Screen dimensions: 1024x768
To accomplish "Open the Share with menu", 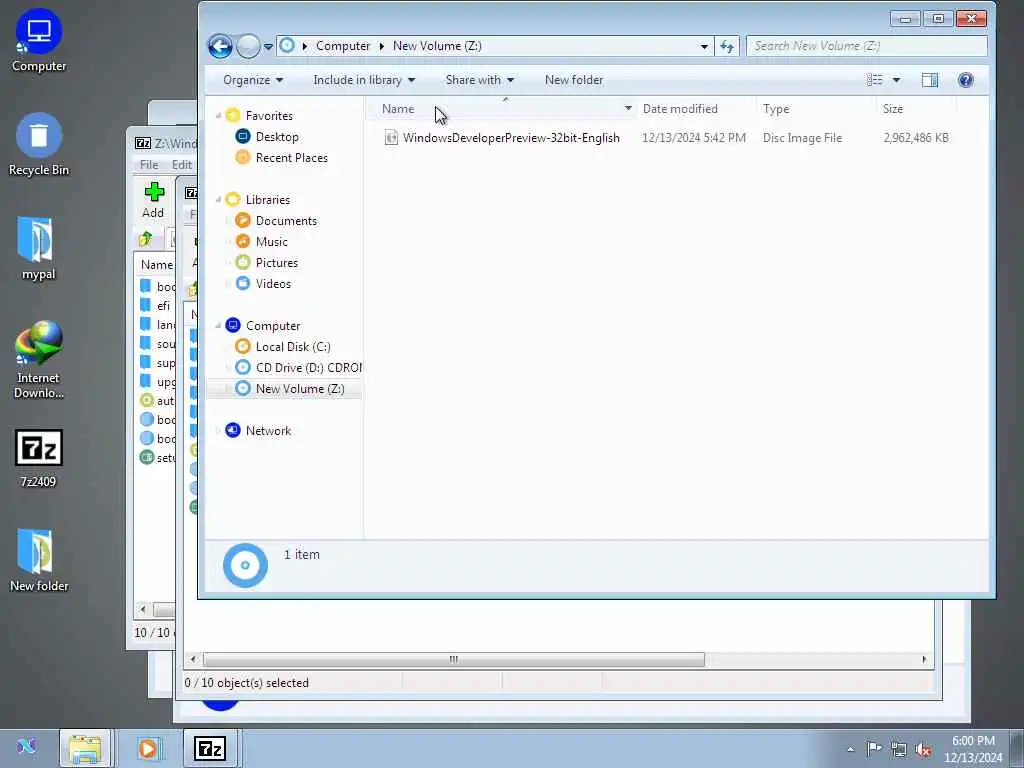I will (479, 80).
